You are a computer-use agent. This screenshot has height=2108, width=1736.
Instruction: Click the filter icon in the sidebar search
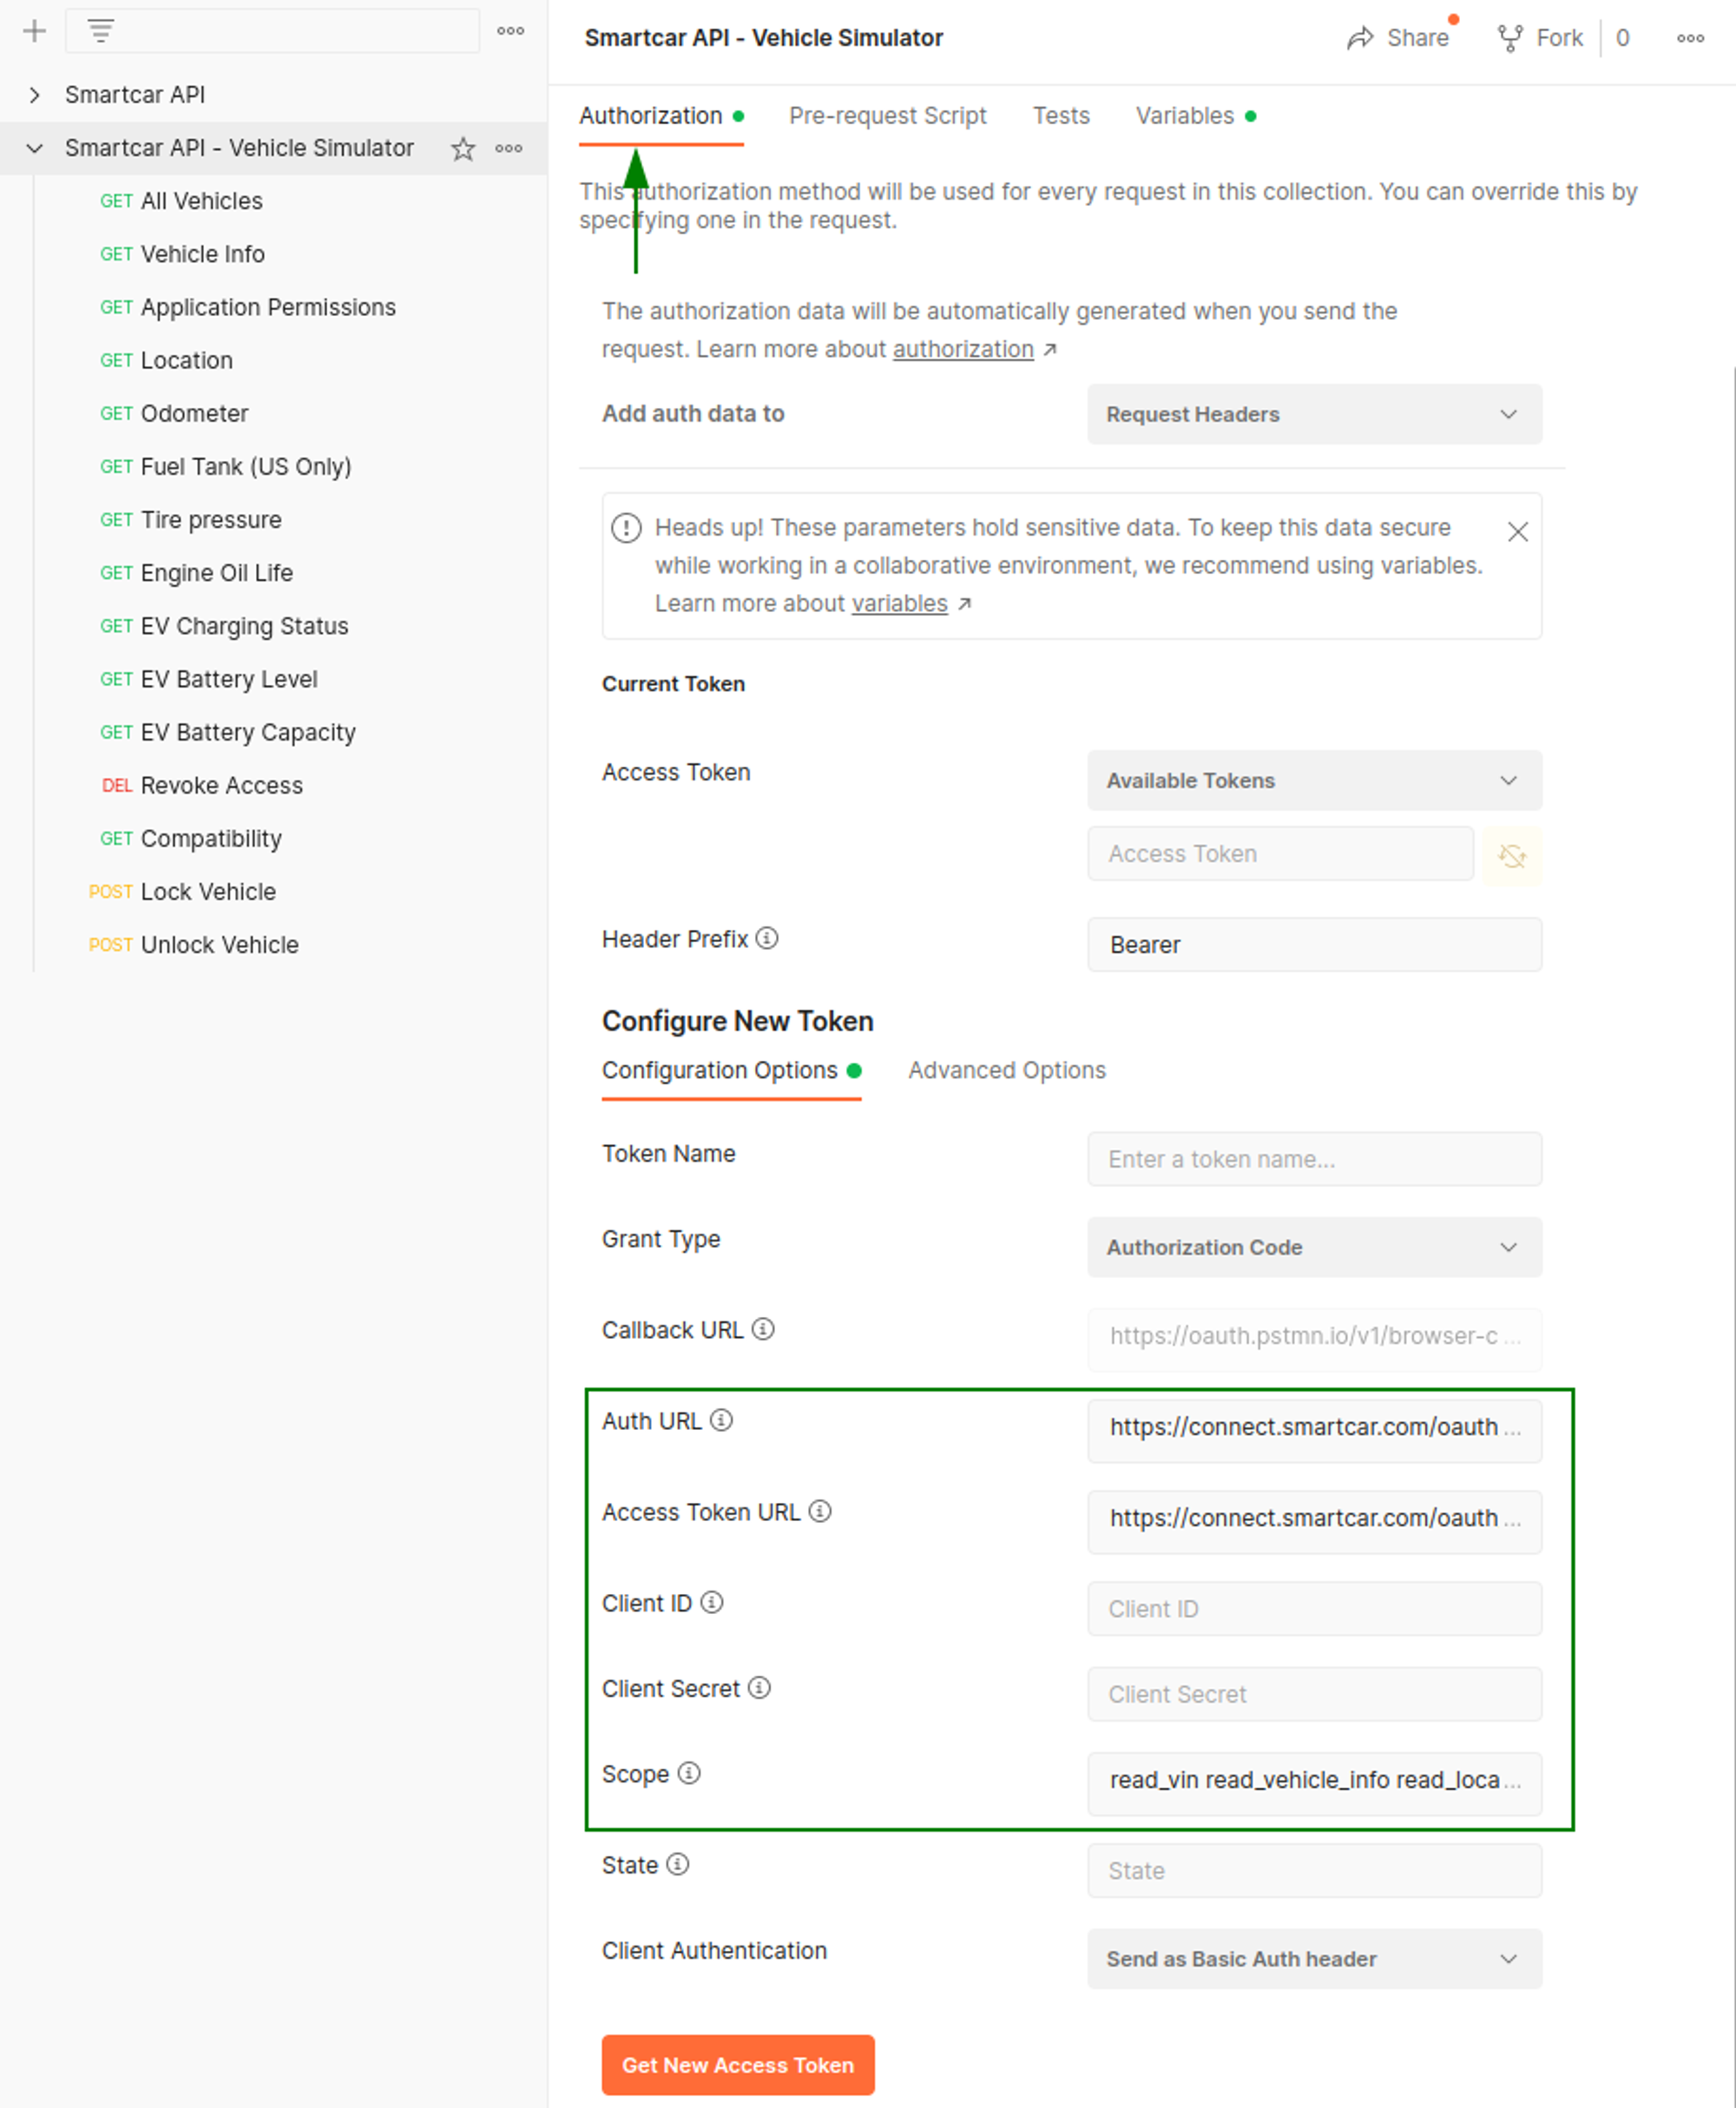click(100, 31)
